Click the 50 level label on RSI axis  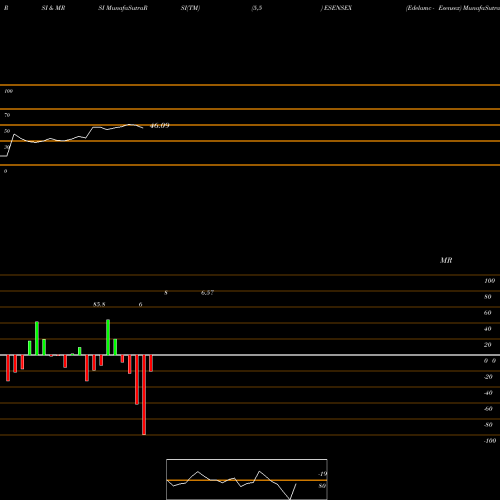7,131
